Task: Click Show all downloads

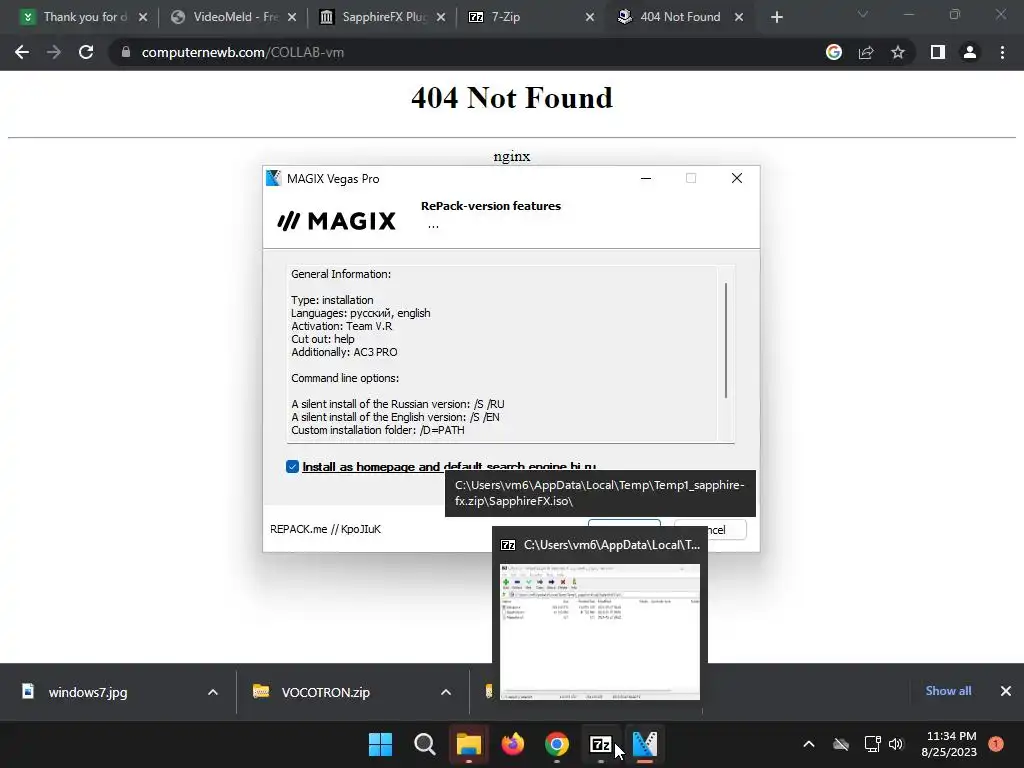Action: pyautogui.click(x=948, y=691)
